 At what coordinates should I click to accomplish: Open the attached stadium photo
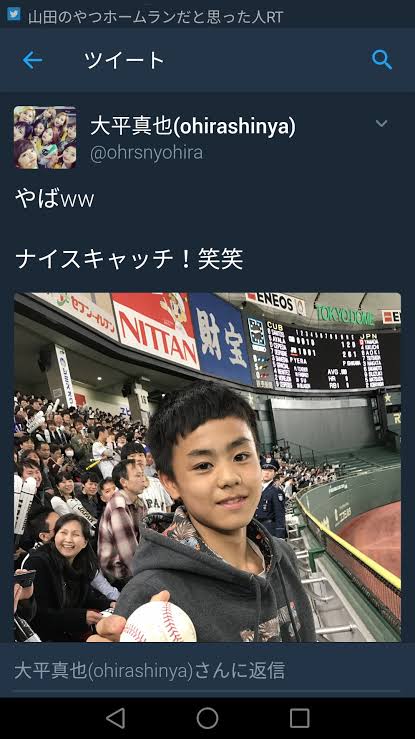tap(207, 467)
